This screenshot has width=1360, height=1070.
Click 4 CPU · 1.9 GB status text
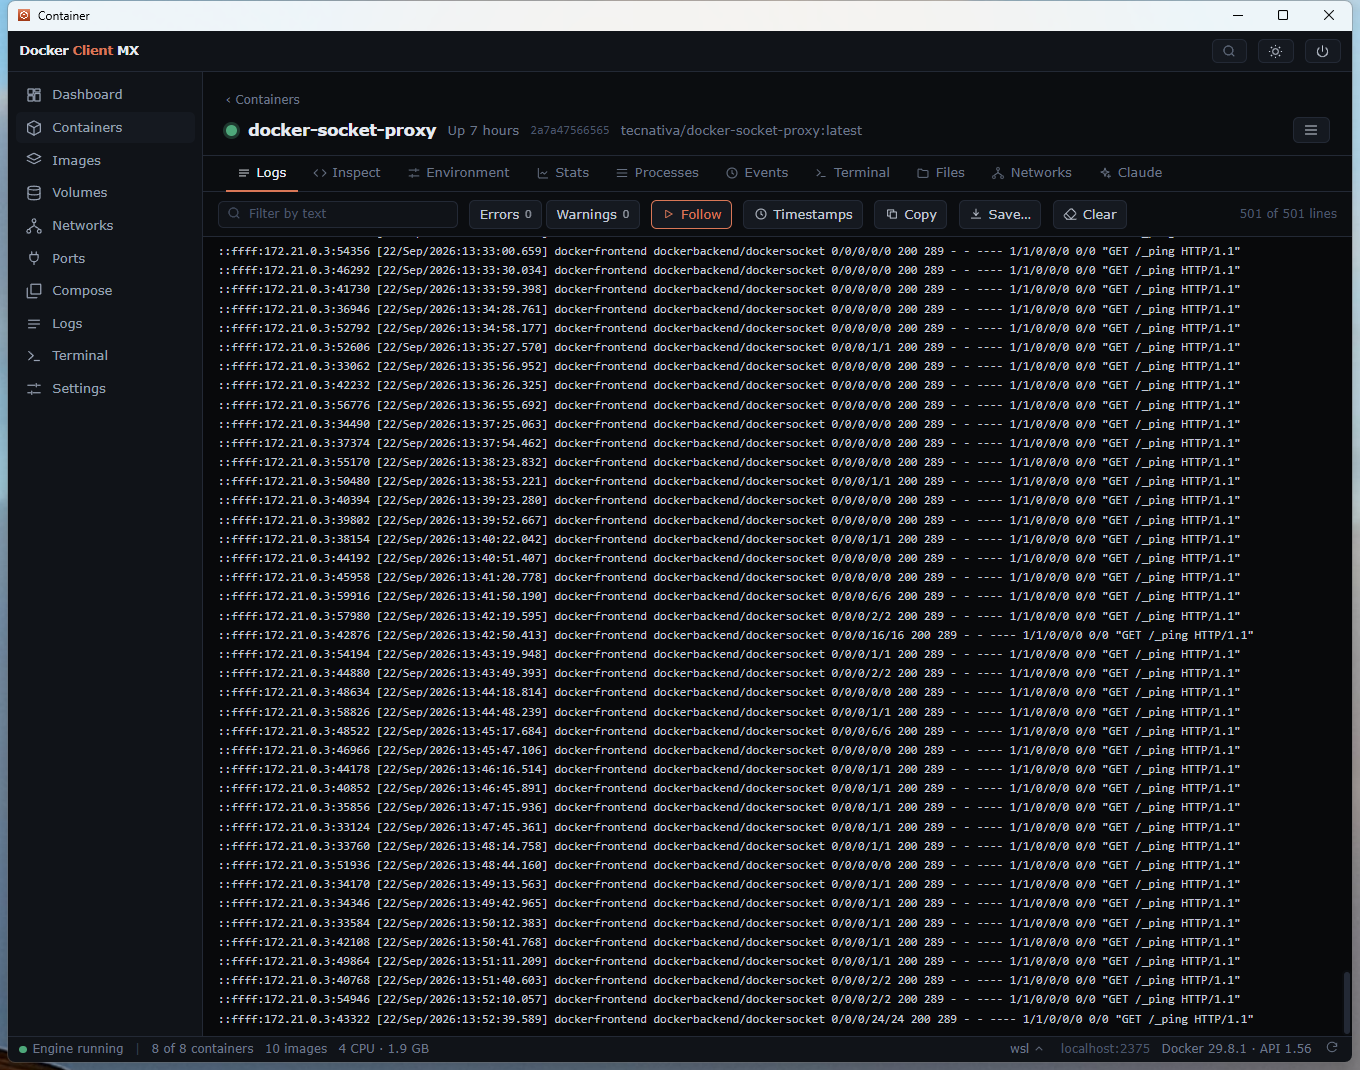click(x=384, y=1049)
